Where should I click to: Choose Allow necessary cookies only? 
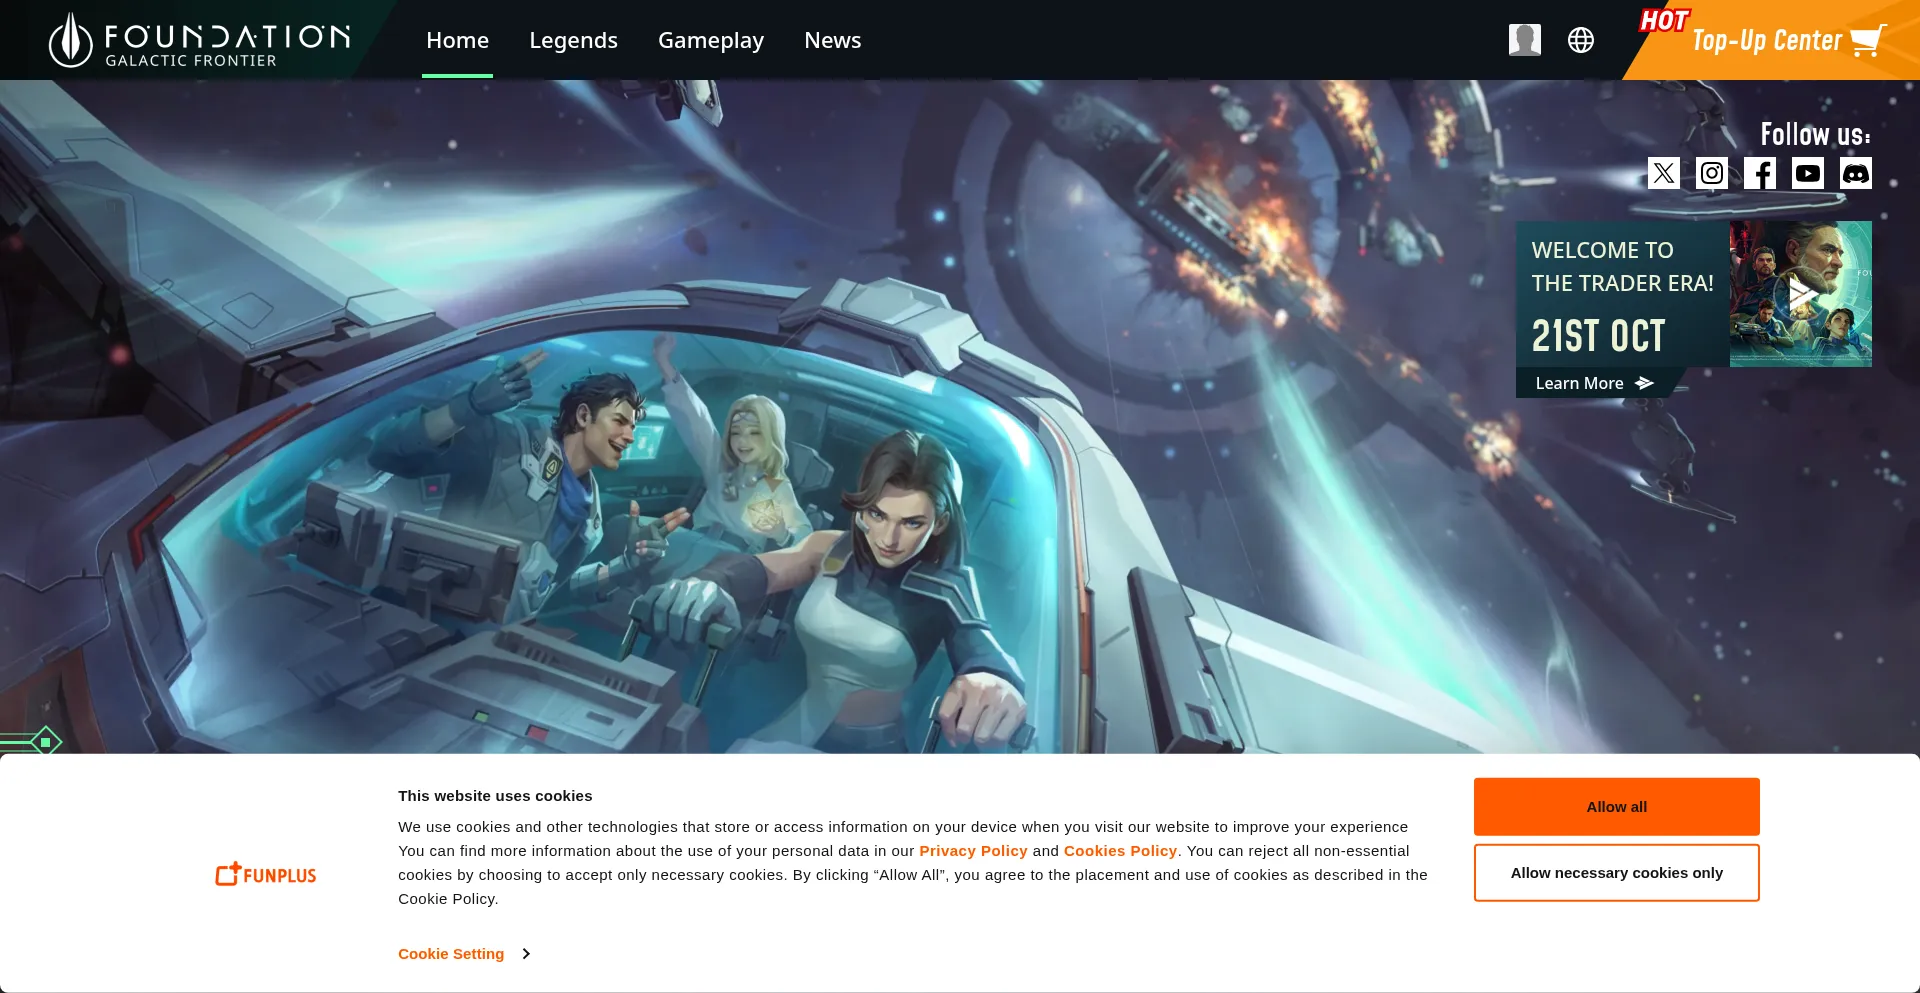(1616, 873)
